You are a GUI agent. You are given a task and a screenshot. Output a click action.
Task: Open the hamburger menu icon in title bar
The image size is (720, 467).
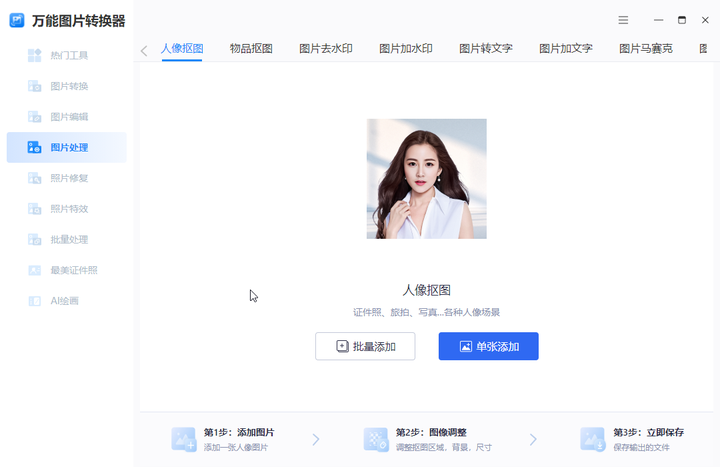623,20
